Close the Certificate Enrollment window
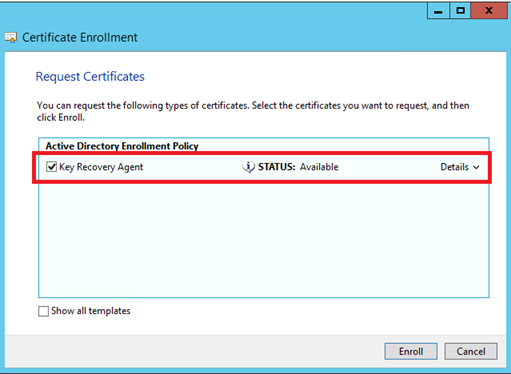 coord(489,11)
